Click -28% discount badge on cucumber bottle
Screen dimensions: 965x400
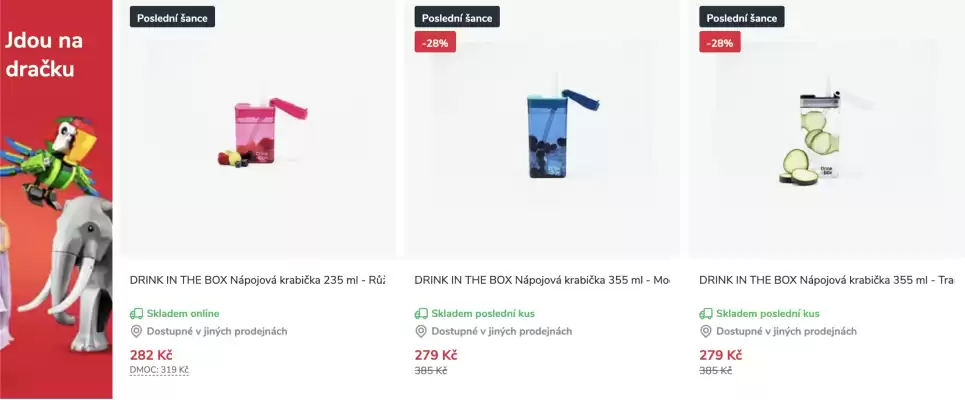pos(719,43)
